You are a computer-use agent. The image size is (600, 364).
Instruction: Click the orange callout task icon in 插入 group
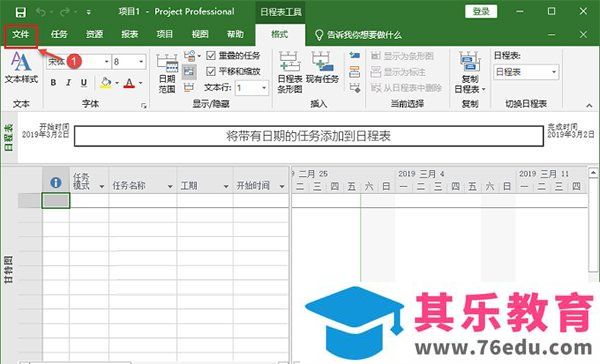click(355, 72)
